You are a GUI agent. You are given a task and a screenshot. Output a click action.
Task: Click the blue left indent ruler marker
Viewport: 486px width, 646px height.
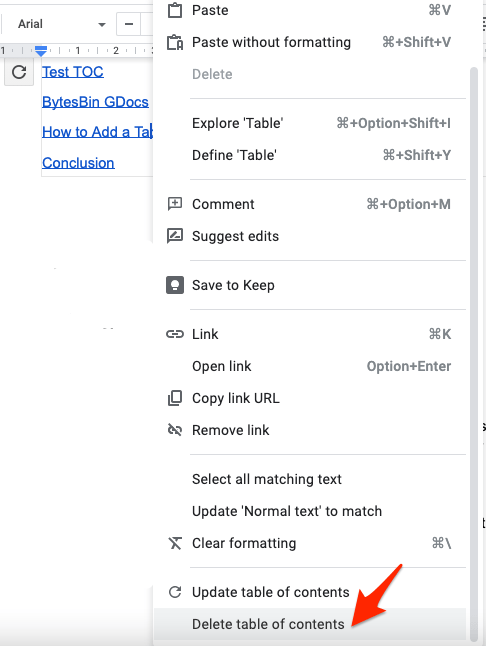pyautogui.click(x=40, y=51)
